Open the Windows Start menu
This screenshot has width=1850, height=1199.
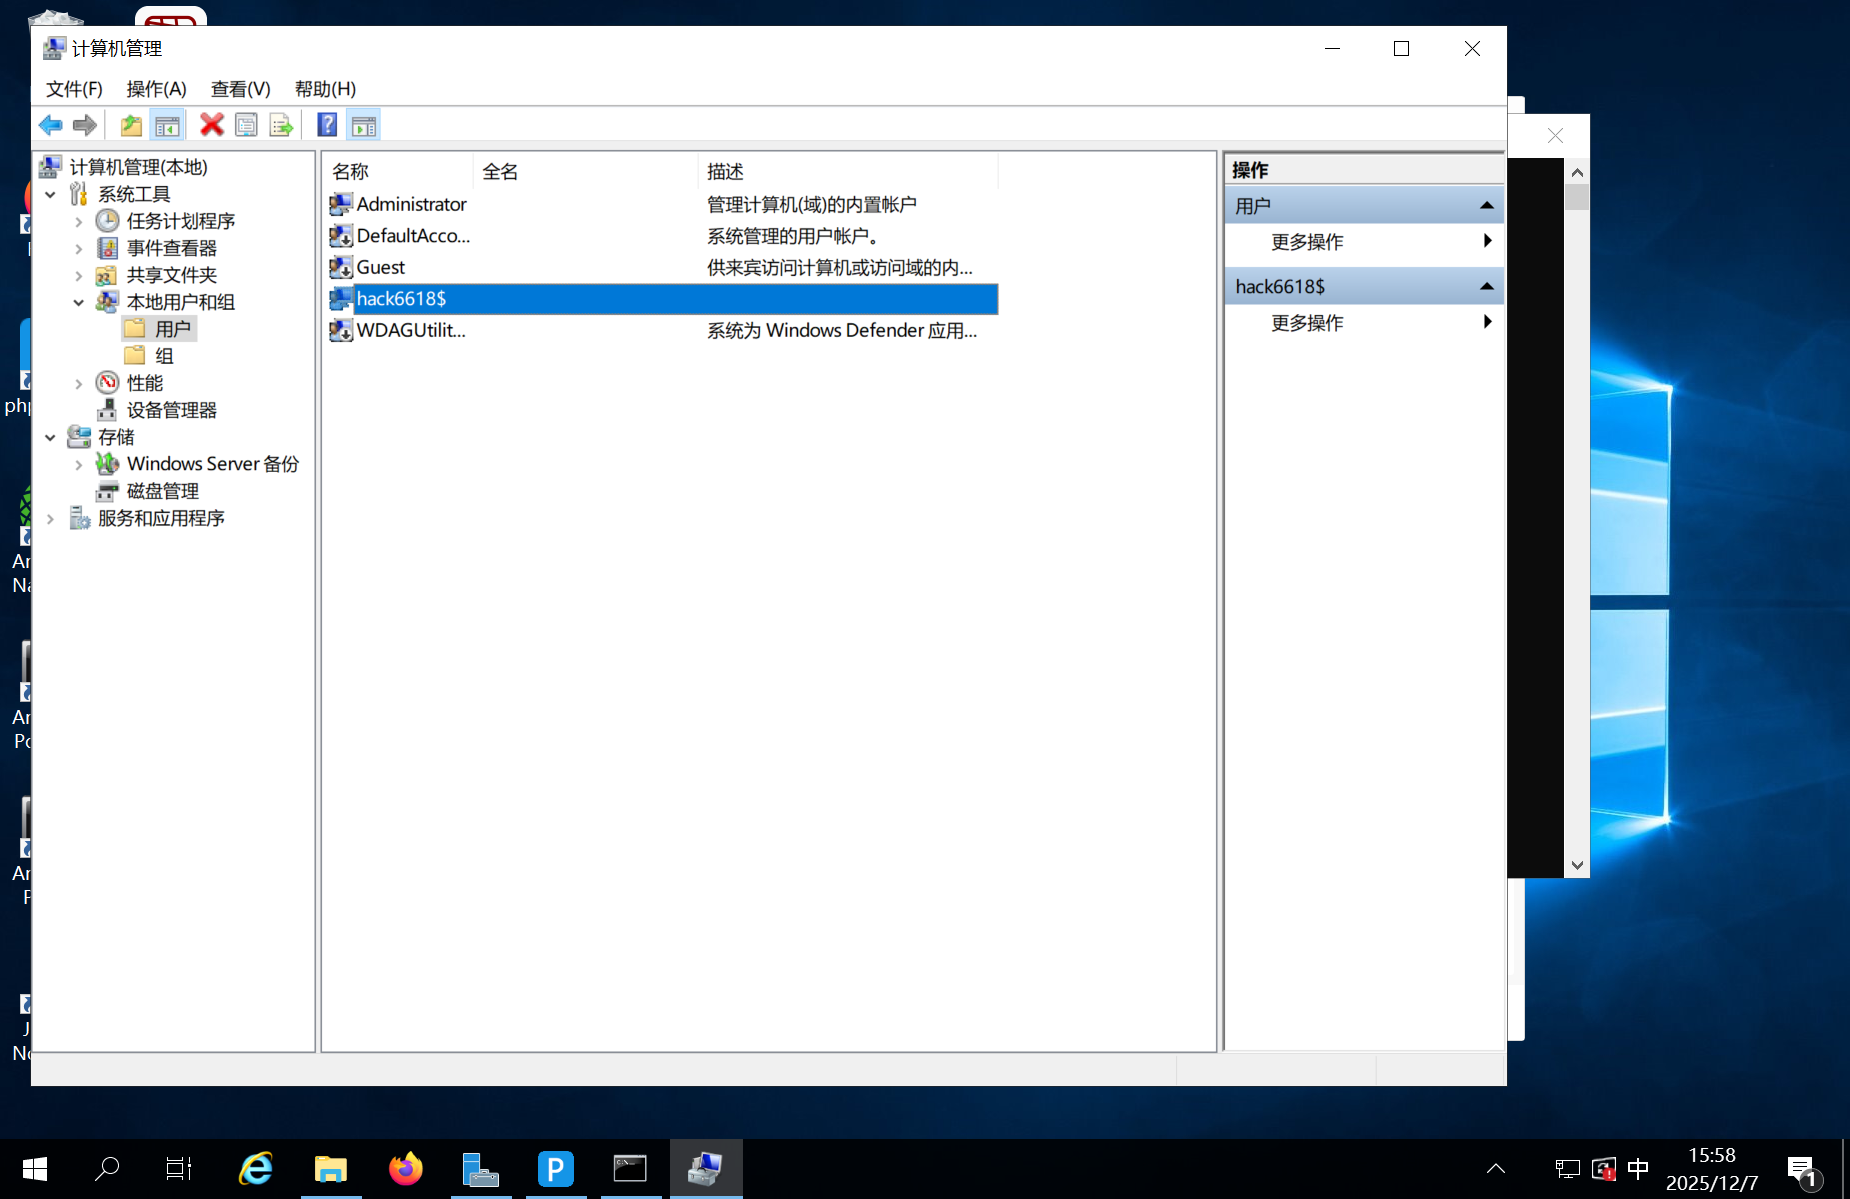click(x=35, y=1169)
